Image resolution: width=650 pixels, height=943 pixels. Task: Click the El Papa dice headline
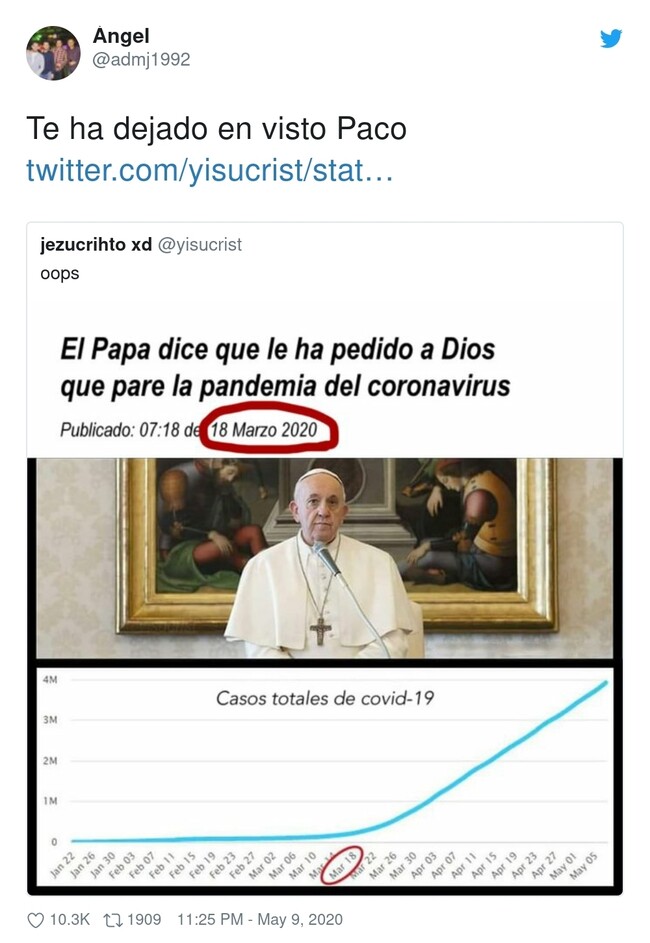click(285, 367)
